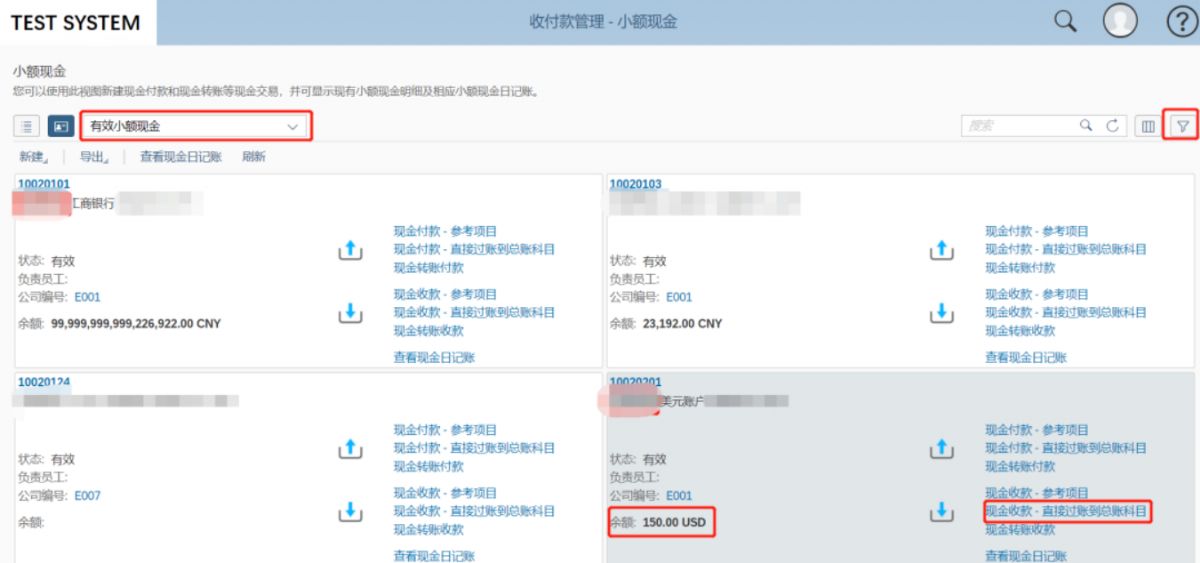Open the 新建 dropdown menu
The width and height of the screenshot is (1200, 563).
click(x=35, y=157)
